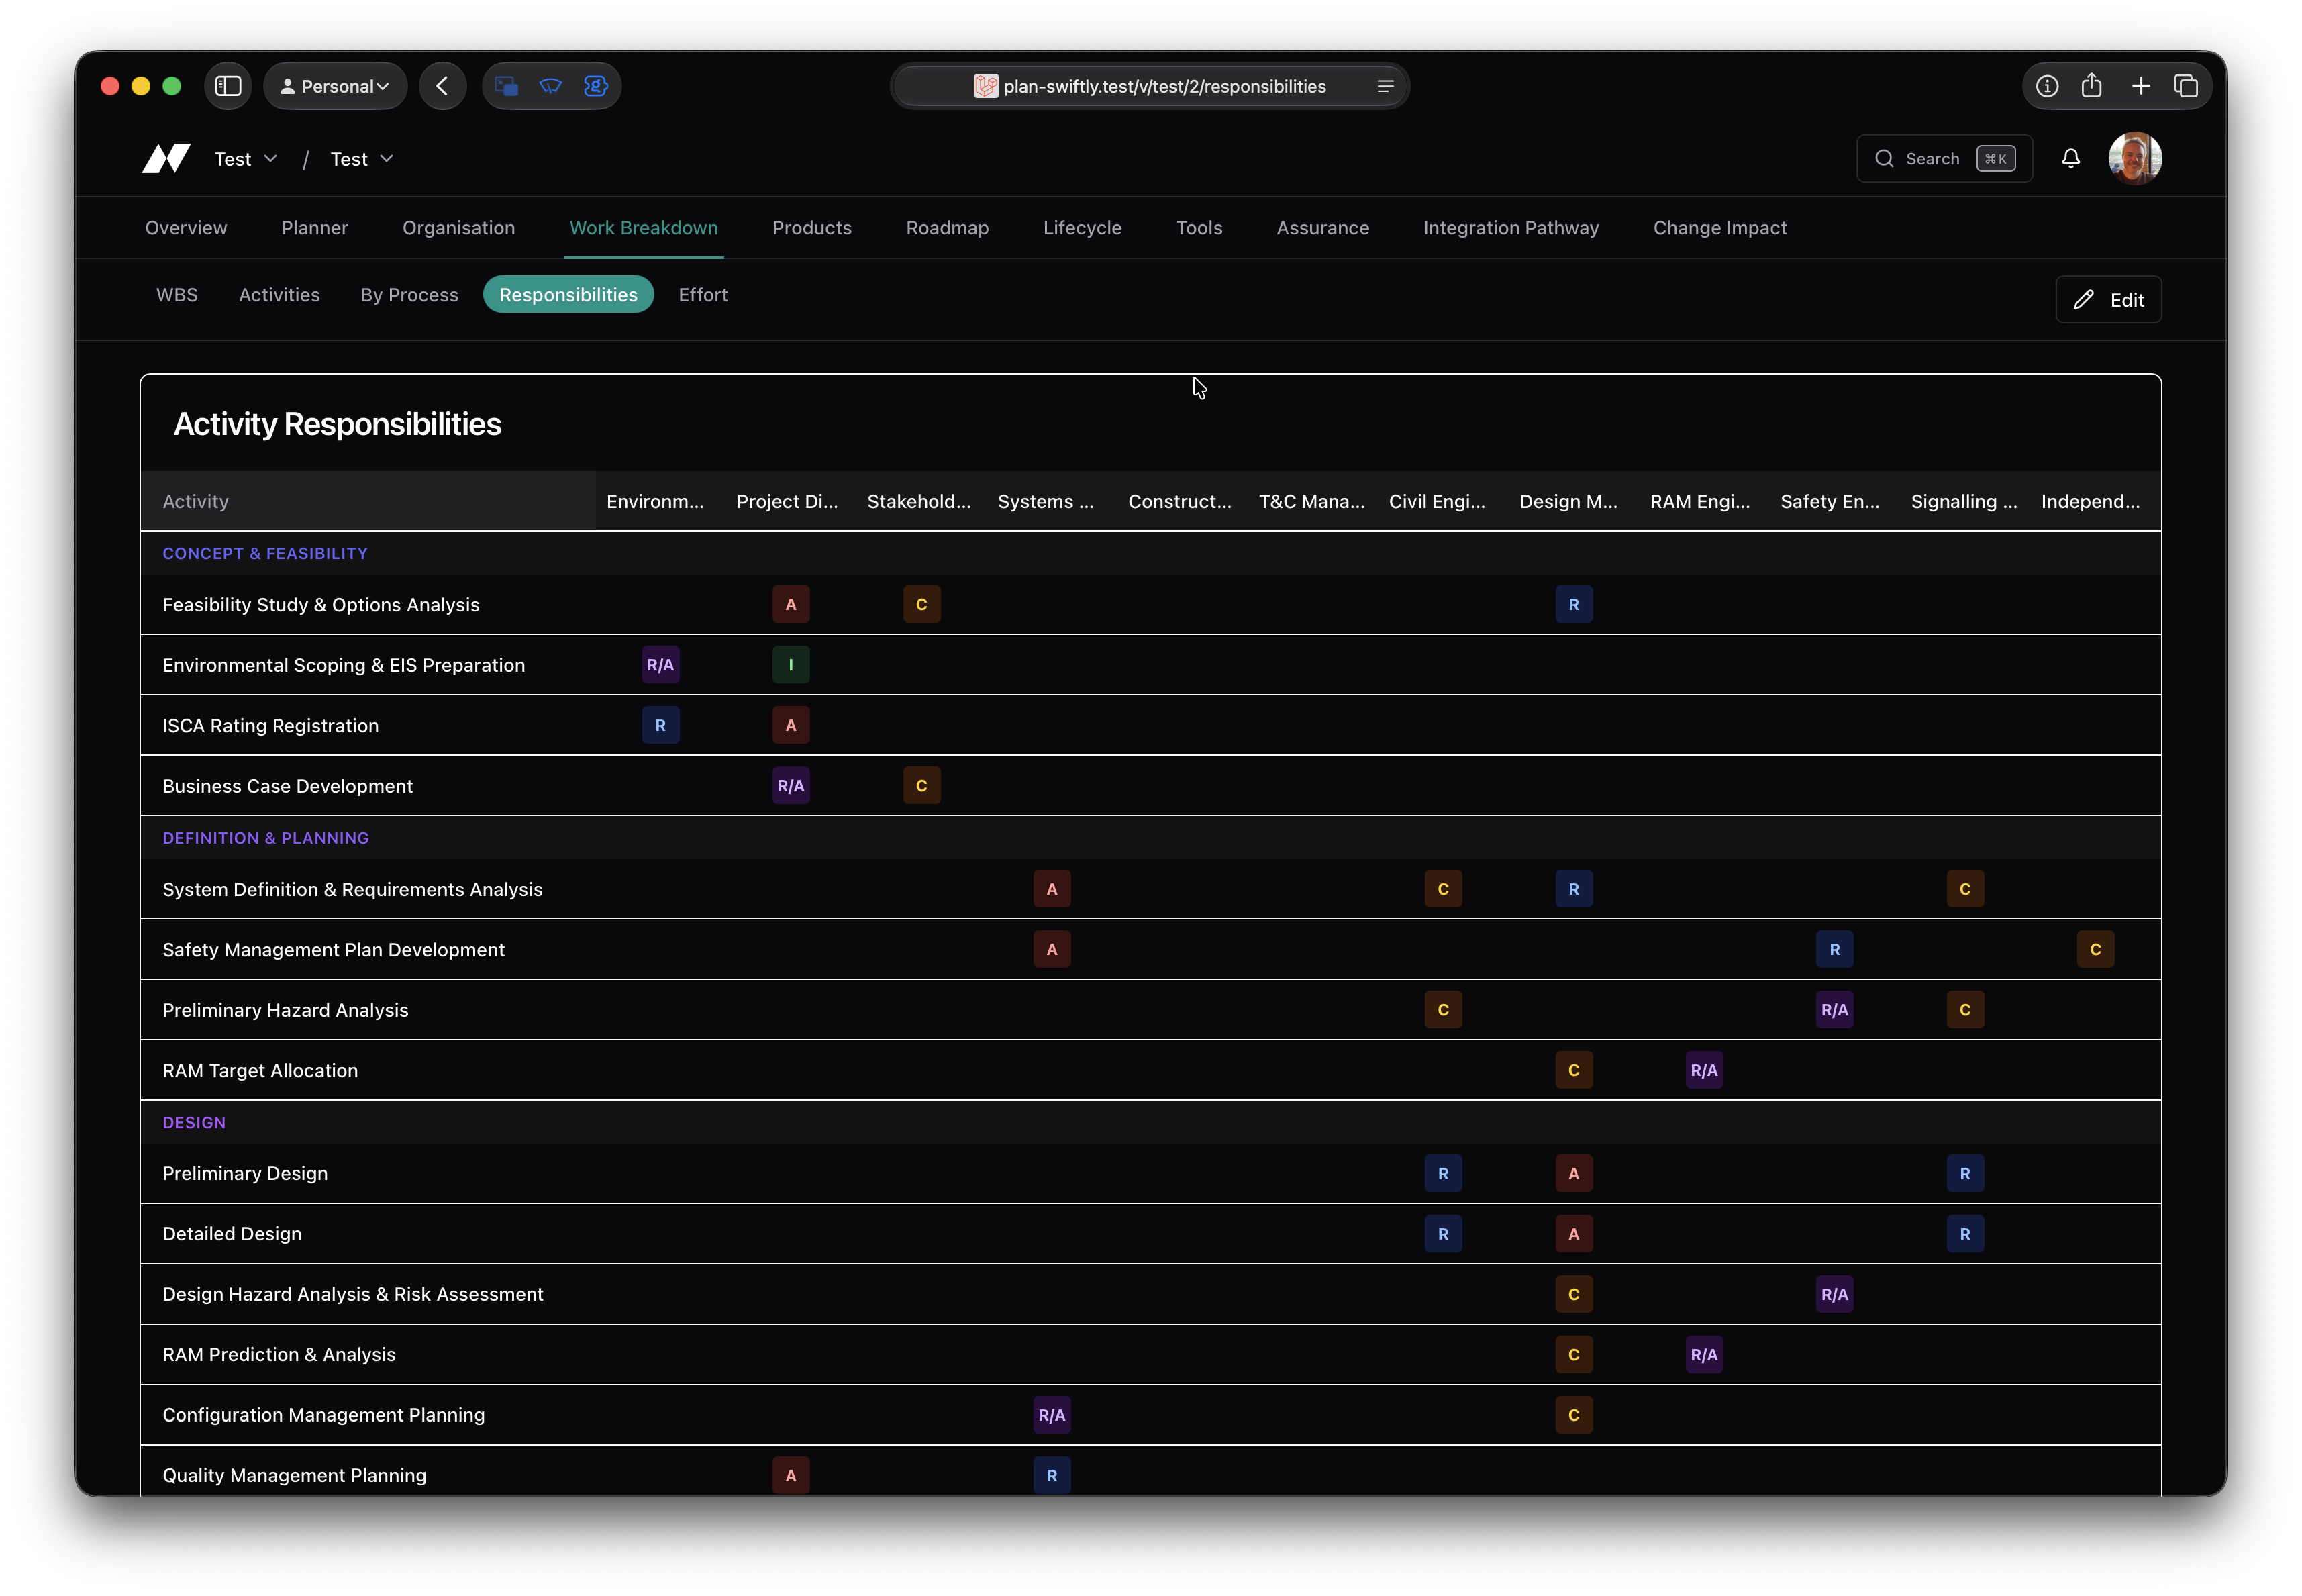2302x1596 pixels.
Task: Open the Organisation tab
Action: click(x=459, y=227)
